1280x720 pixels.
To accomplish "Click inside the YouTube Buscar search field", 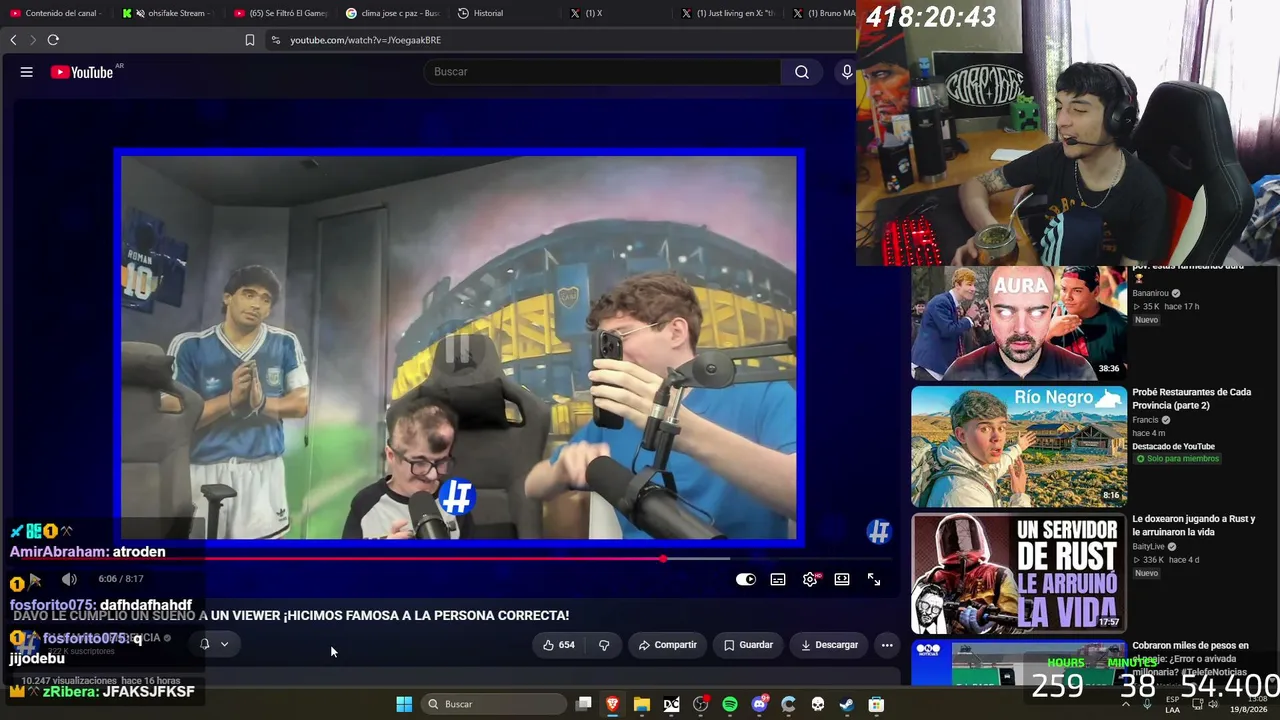I will click(x=602, y=72).
